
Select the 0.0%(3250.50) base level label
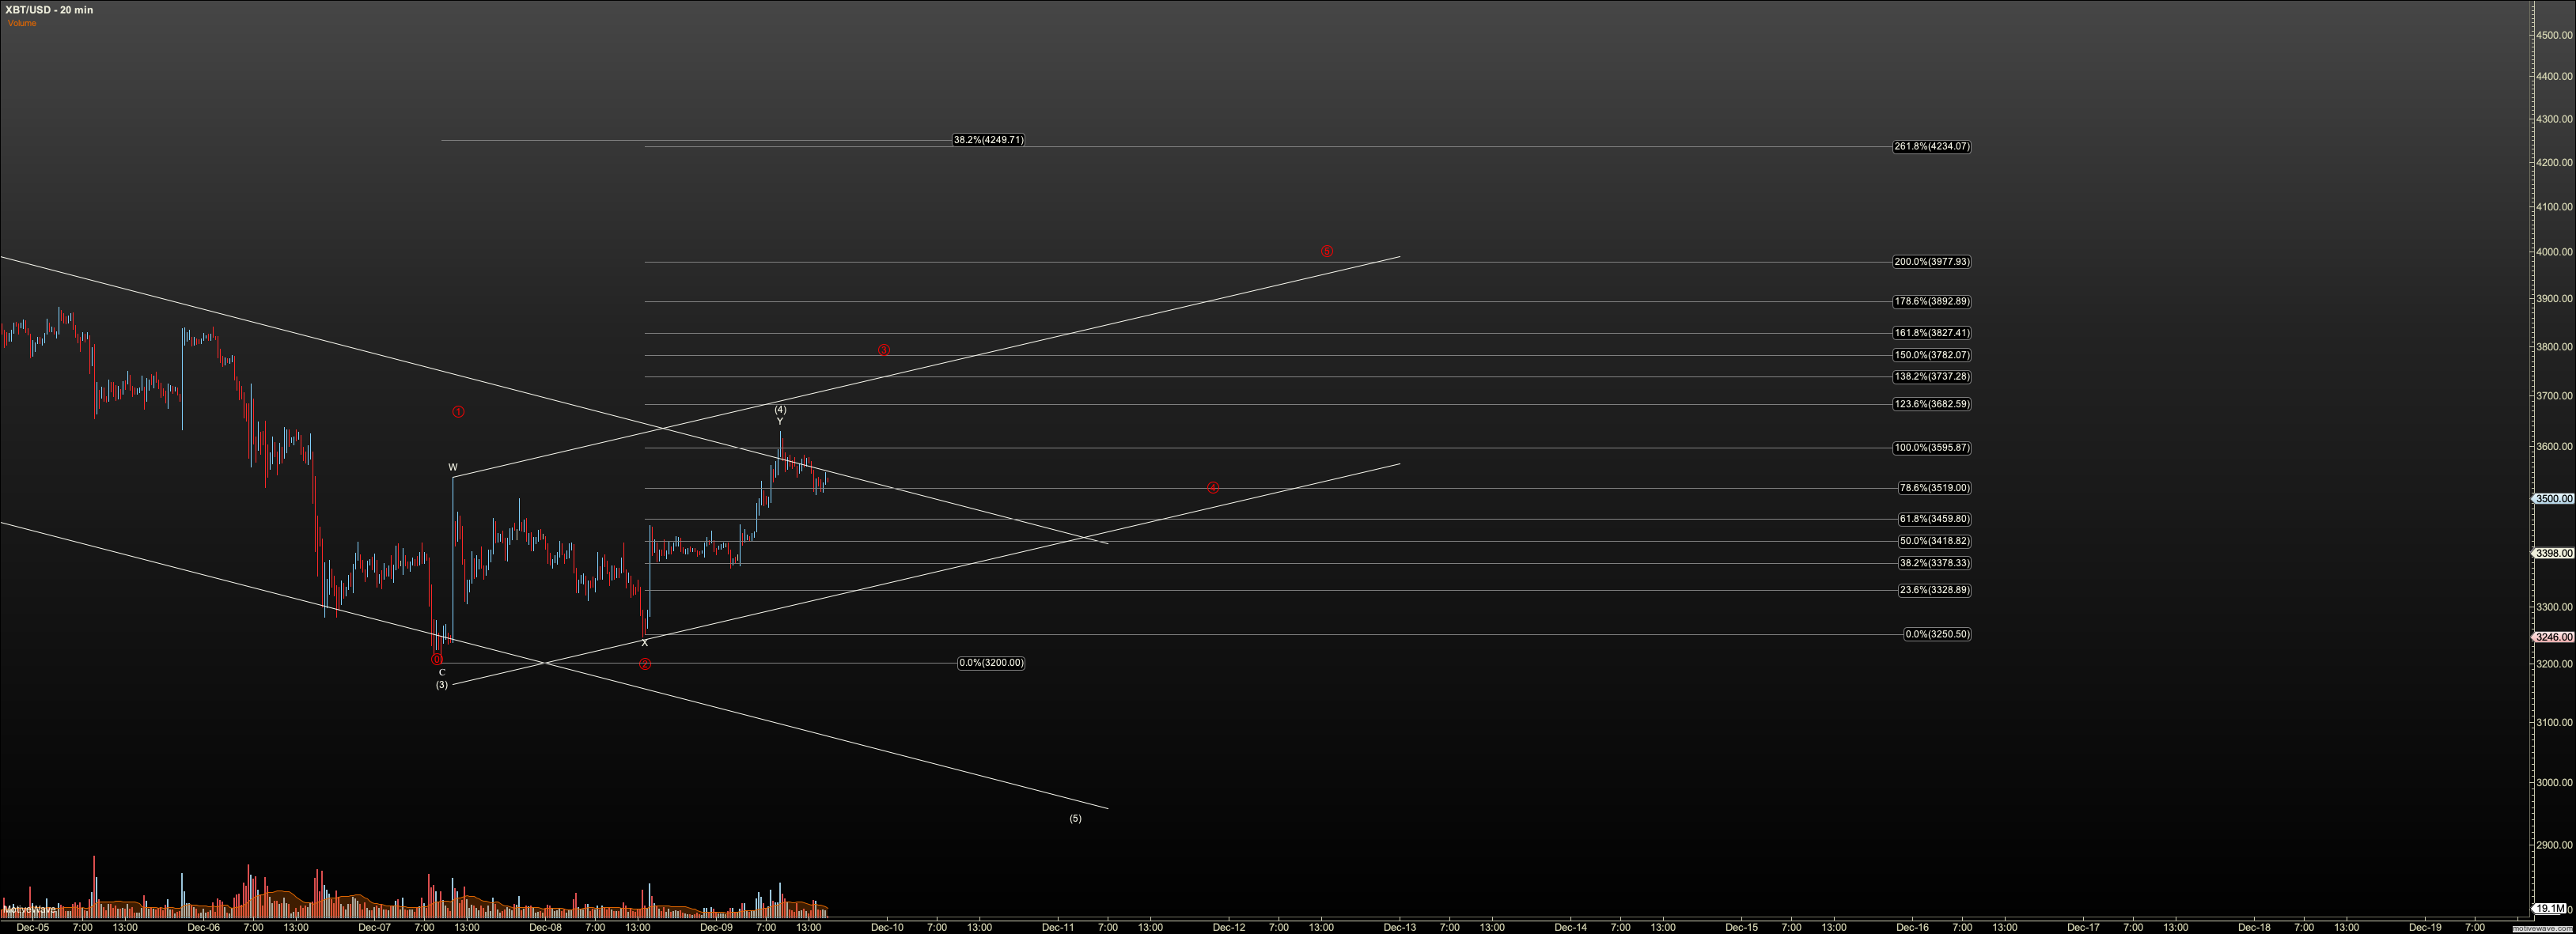point(1937,634)
